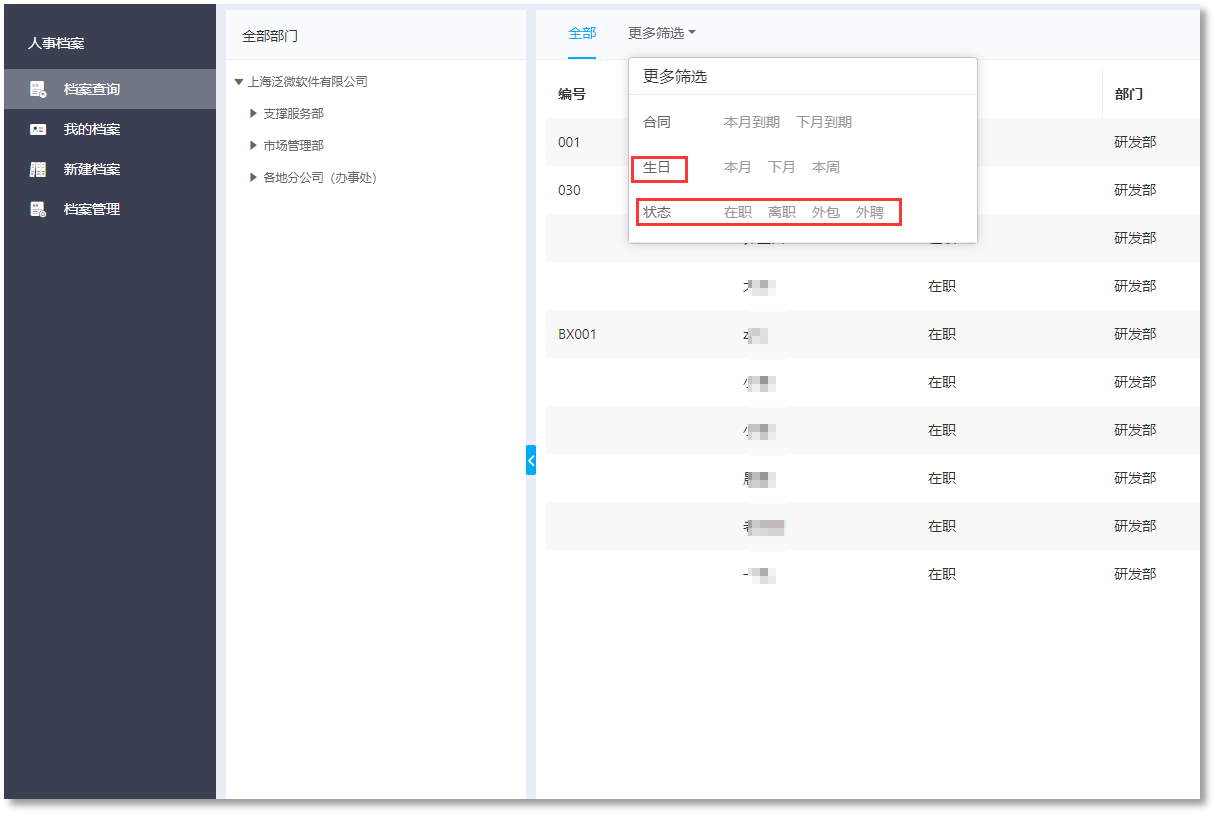Screen dimensions: 1216x816
Task: Open 我的档案 in the sidebar
Action: tap(109, 129)
